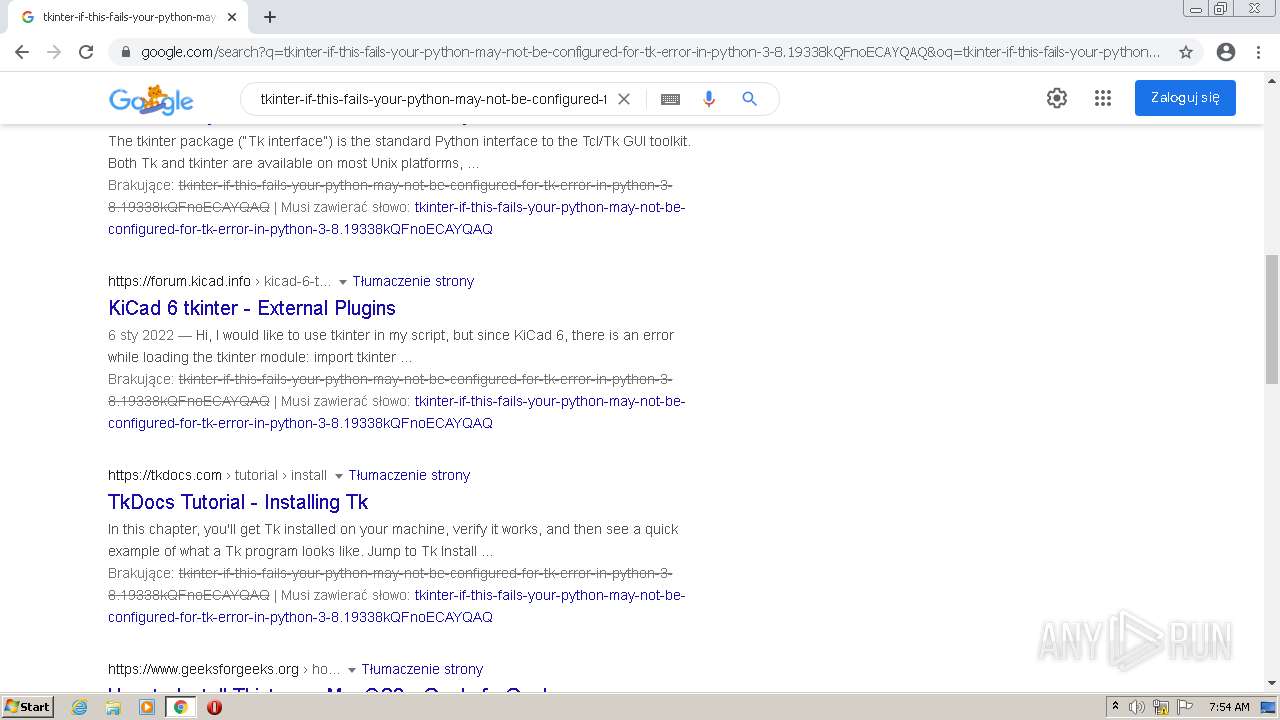Open the media player on the taskbar

tap(147, 707)
